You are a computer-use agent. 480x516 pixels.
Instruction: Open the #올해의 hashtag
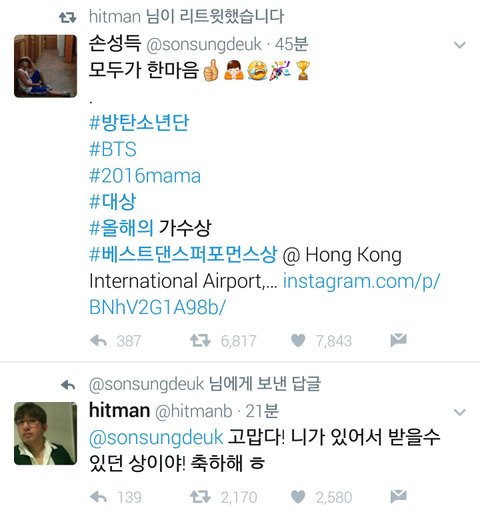121,228
